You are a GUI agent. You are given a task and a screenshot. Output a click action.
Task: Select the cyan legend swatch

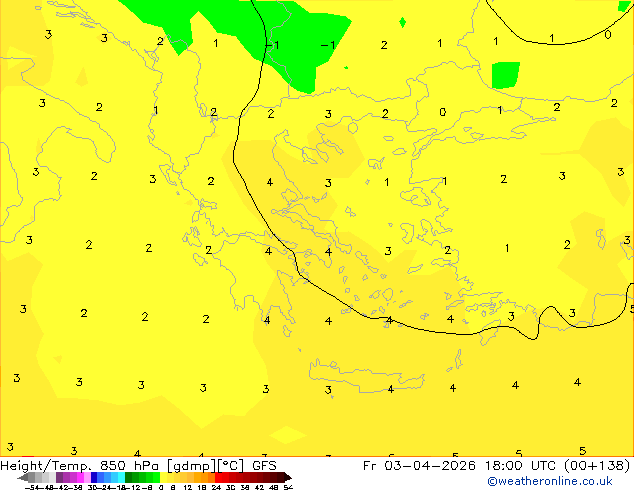pos(122,477)
